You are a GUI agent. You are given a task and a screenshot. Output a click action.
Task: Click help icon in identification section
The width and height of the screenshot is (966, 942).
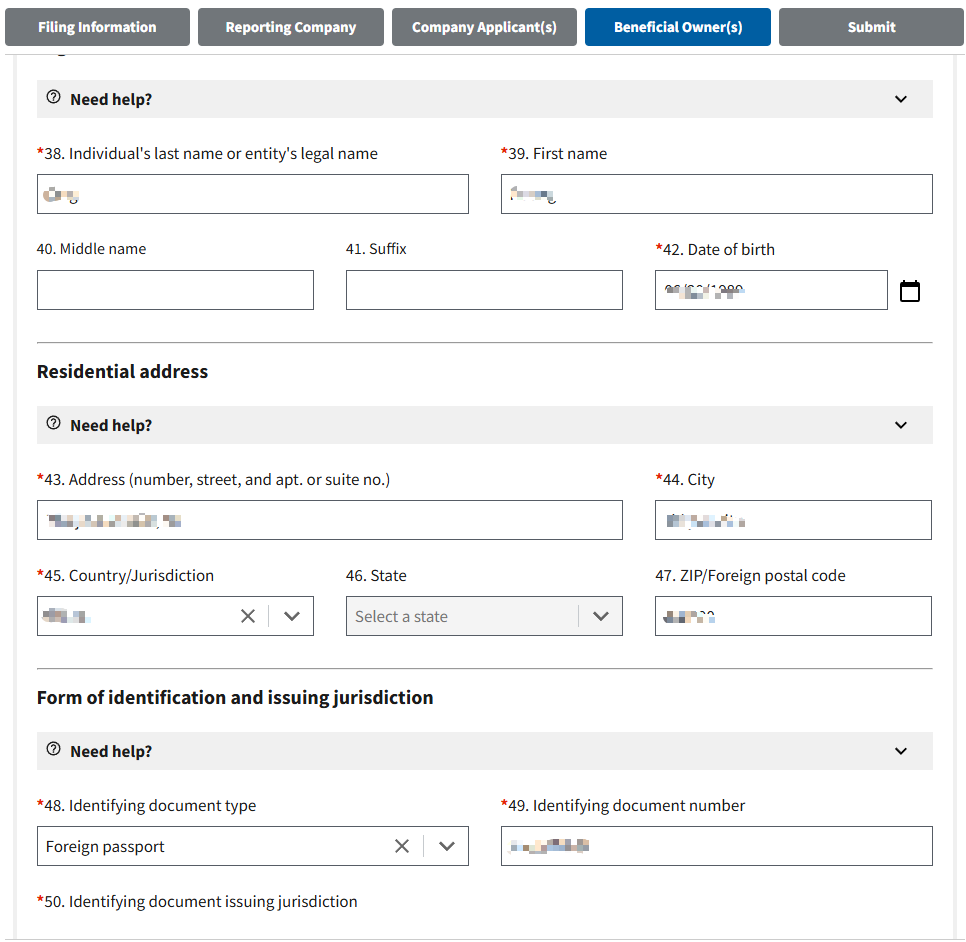54,750
